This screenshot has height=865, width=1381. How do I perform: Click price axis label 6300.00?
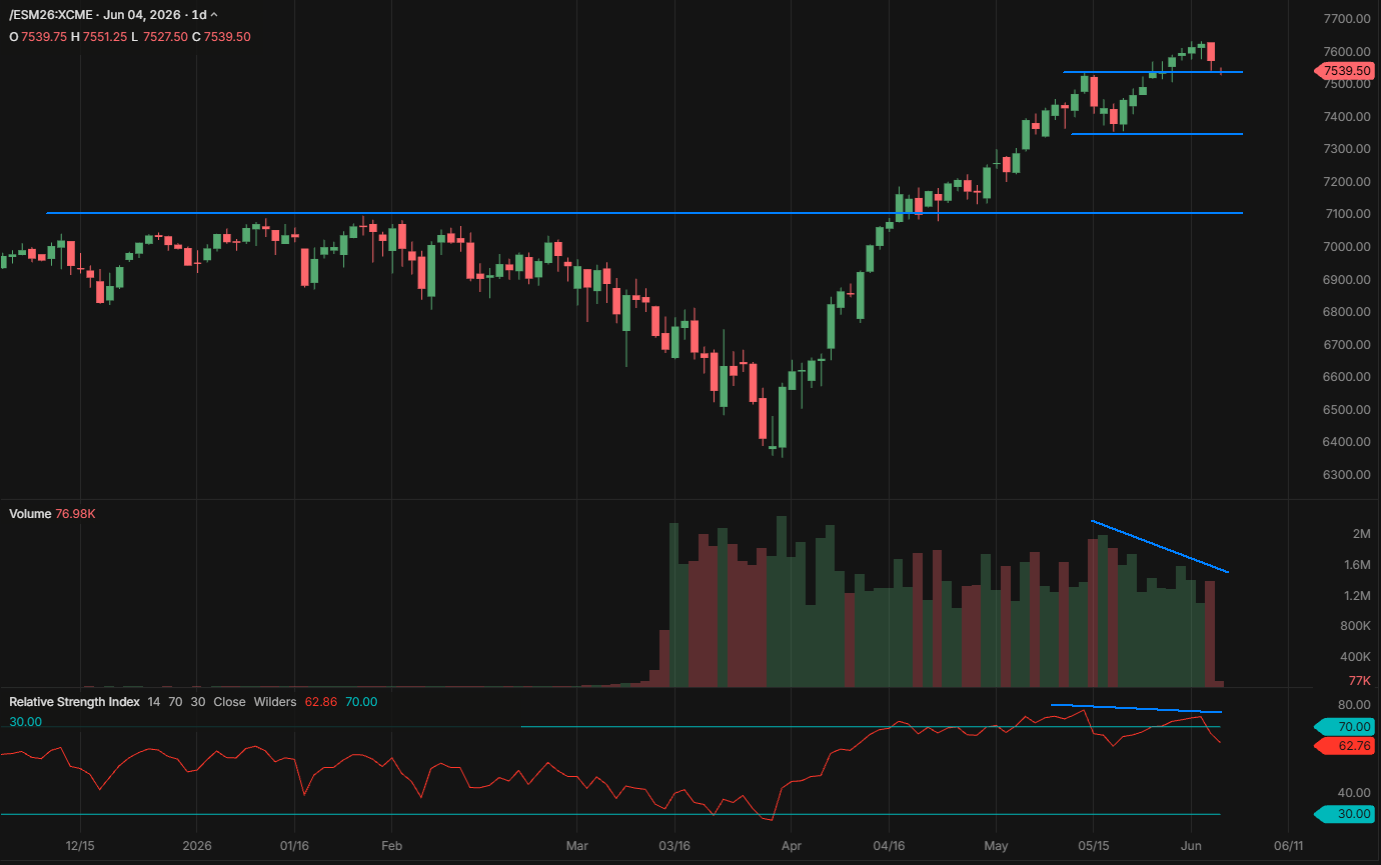coord(1346,475)
